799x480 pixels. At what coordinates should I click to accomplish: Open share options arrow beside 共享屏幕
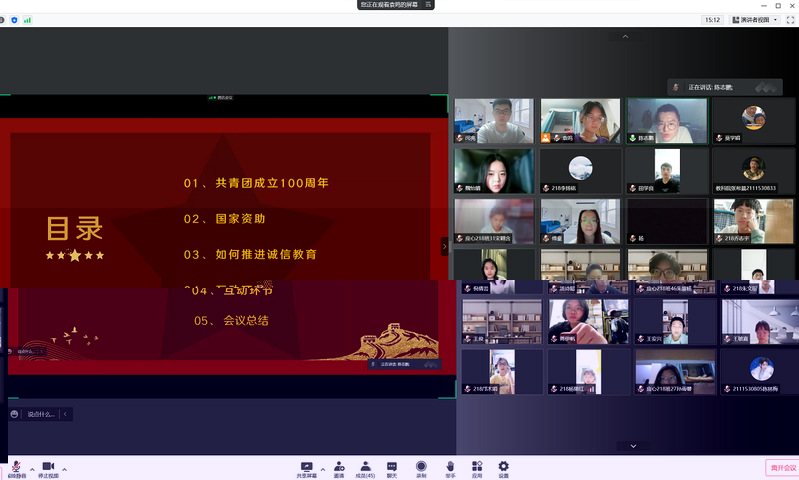[x=323, y=469]
